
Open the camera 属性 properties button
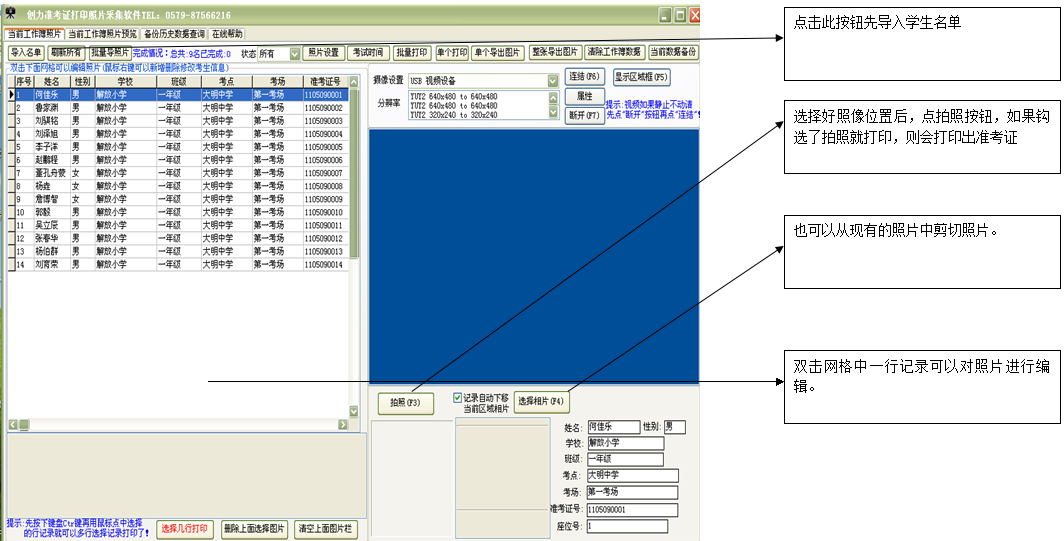coord(584,96)
